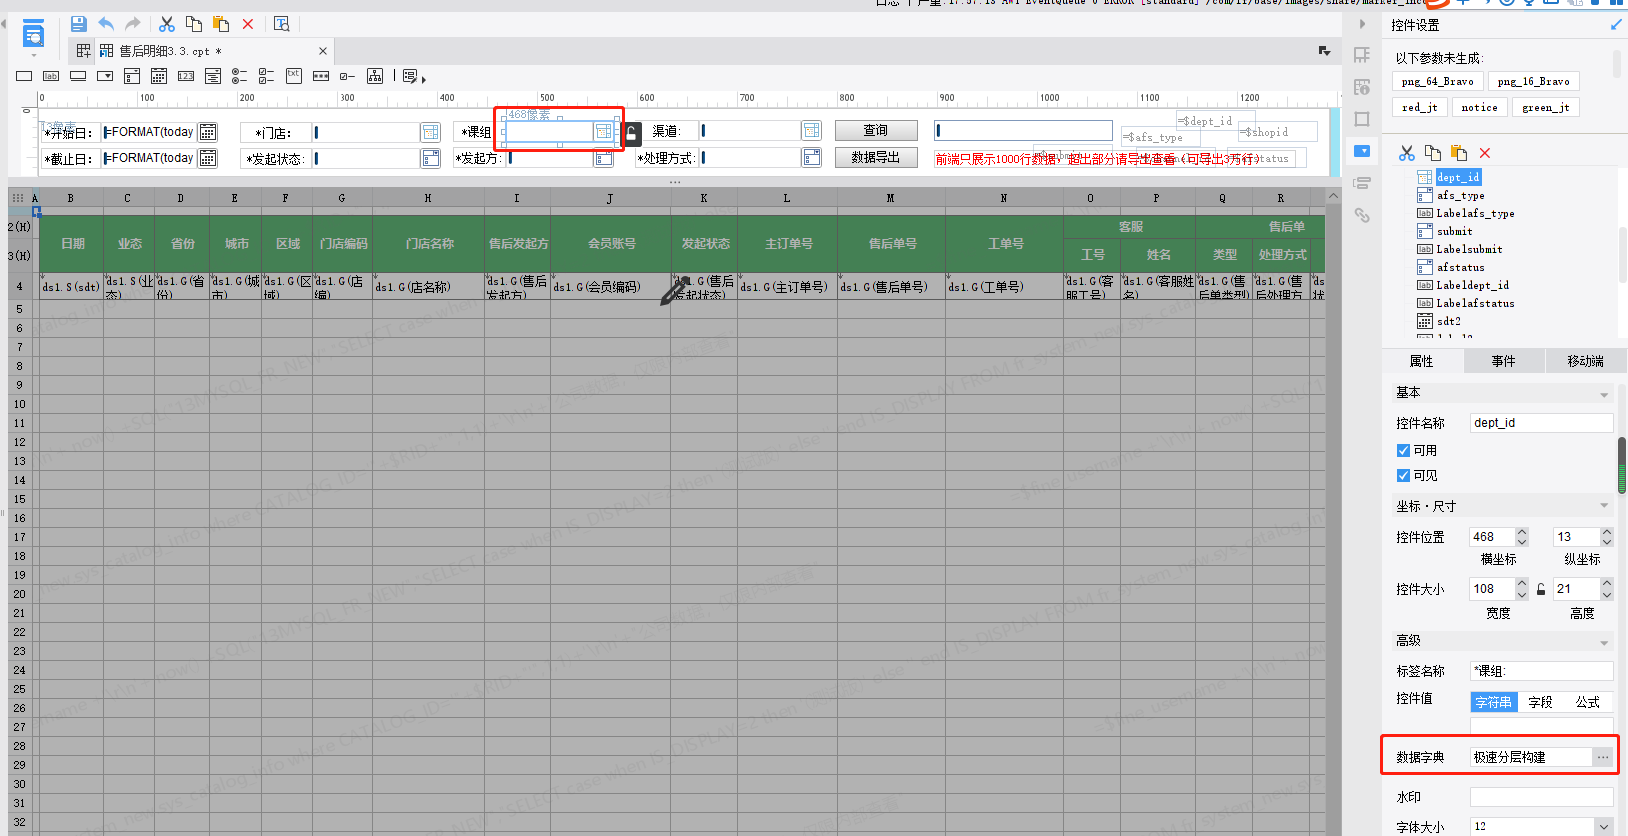1628x836 pixels.
Task: Select 字段 as widget value type
Action: coord(1541,702)
